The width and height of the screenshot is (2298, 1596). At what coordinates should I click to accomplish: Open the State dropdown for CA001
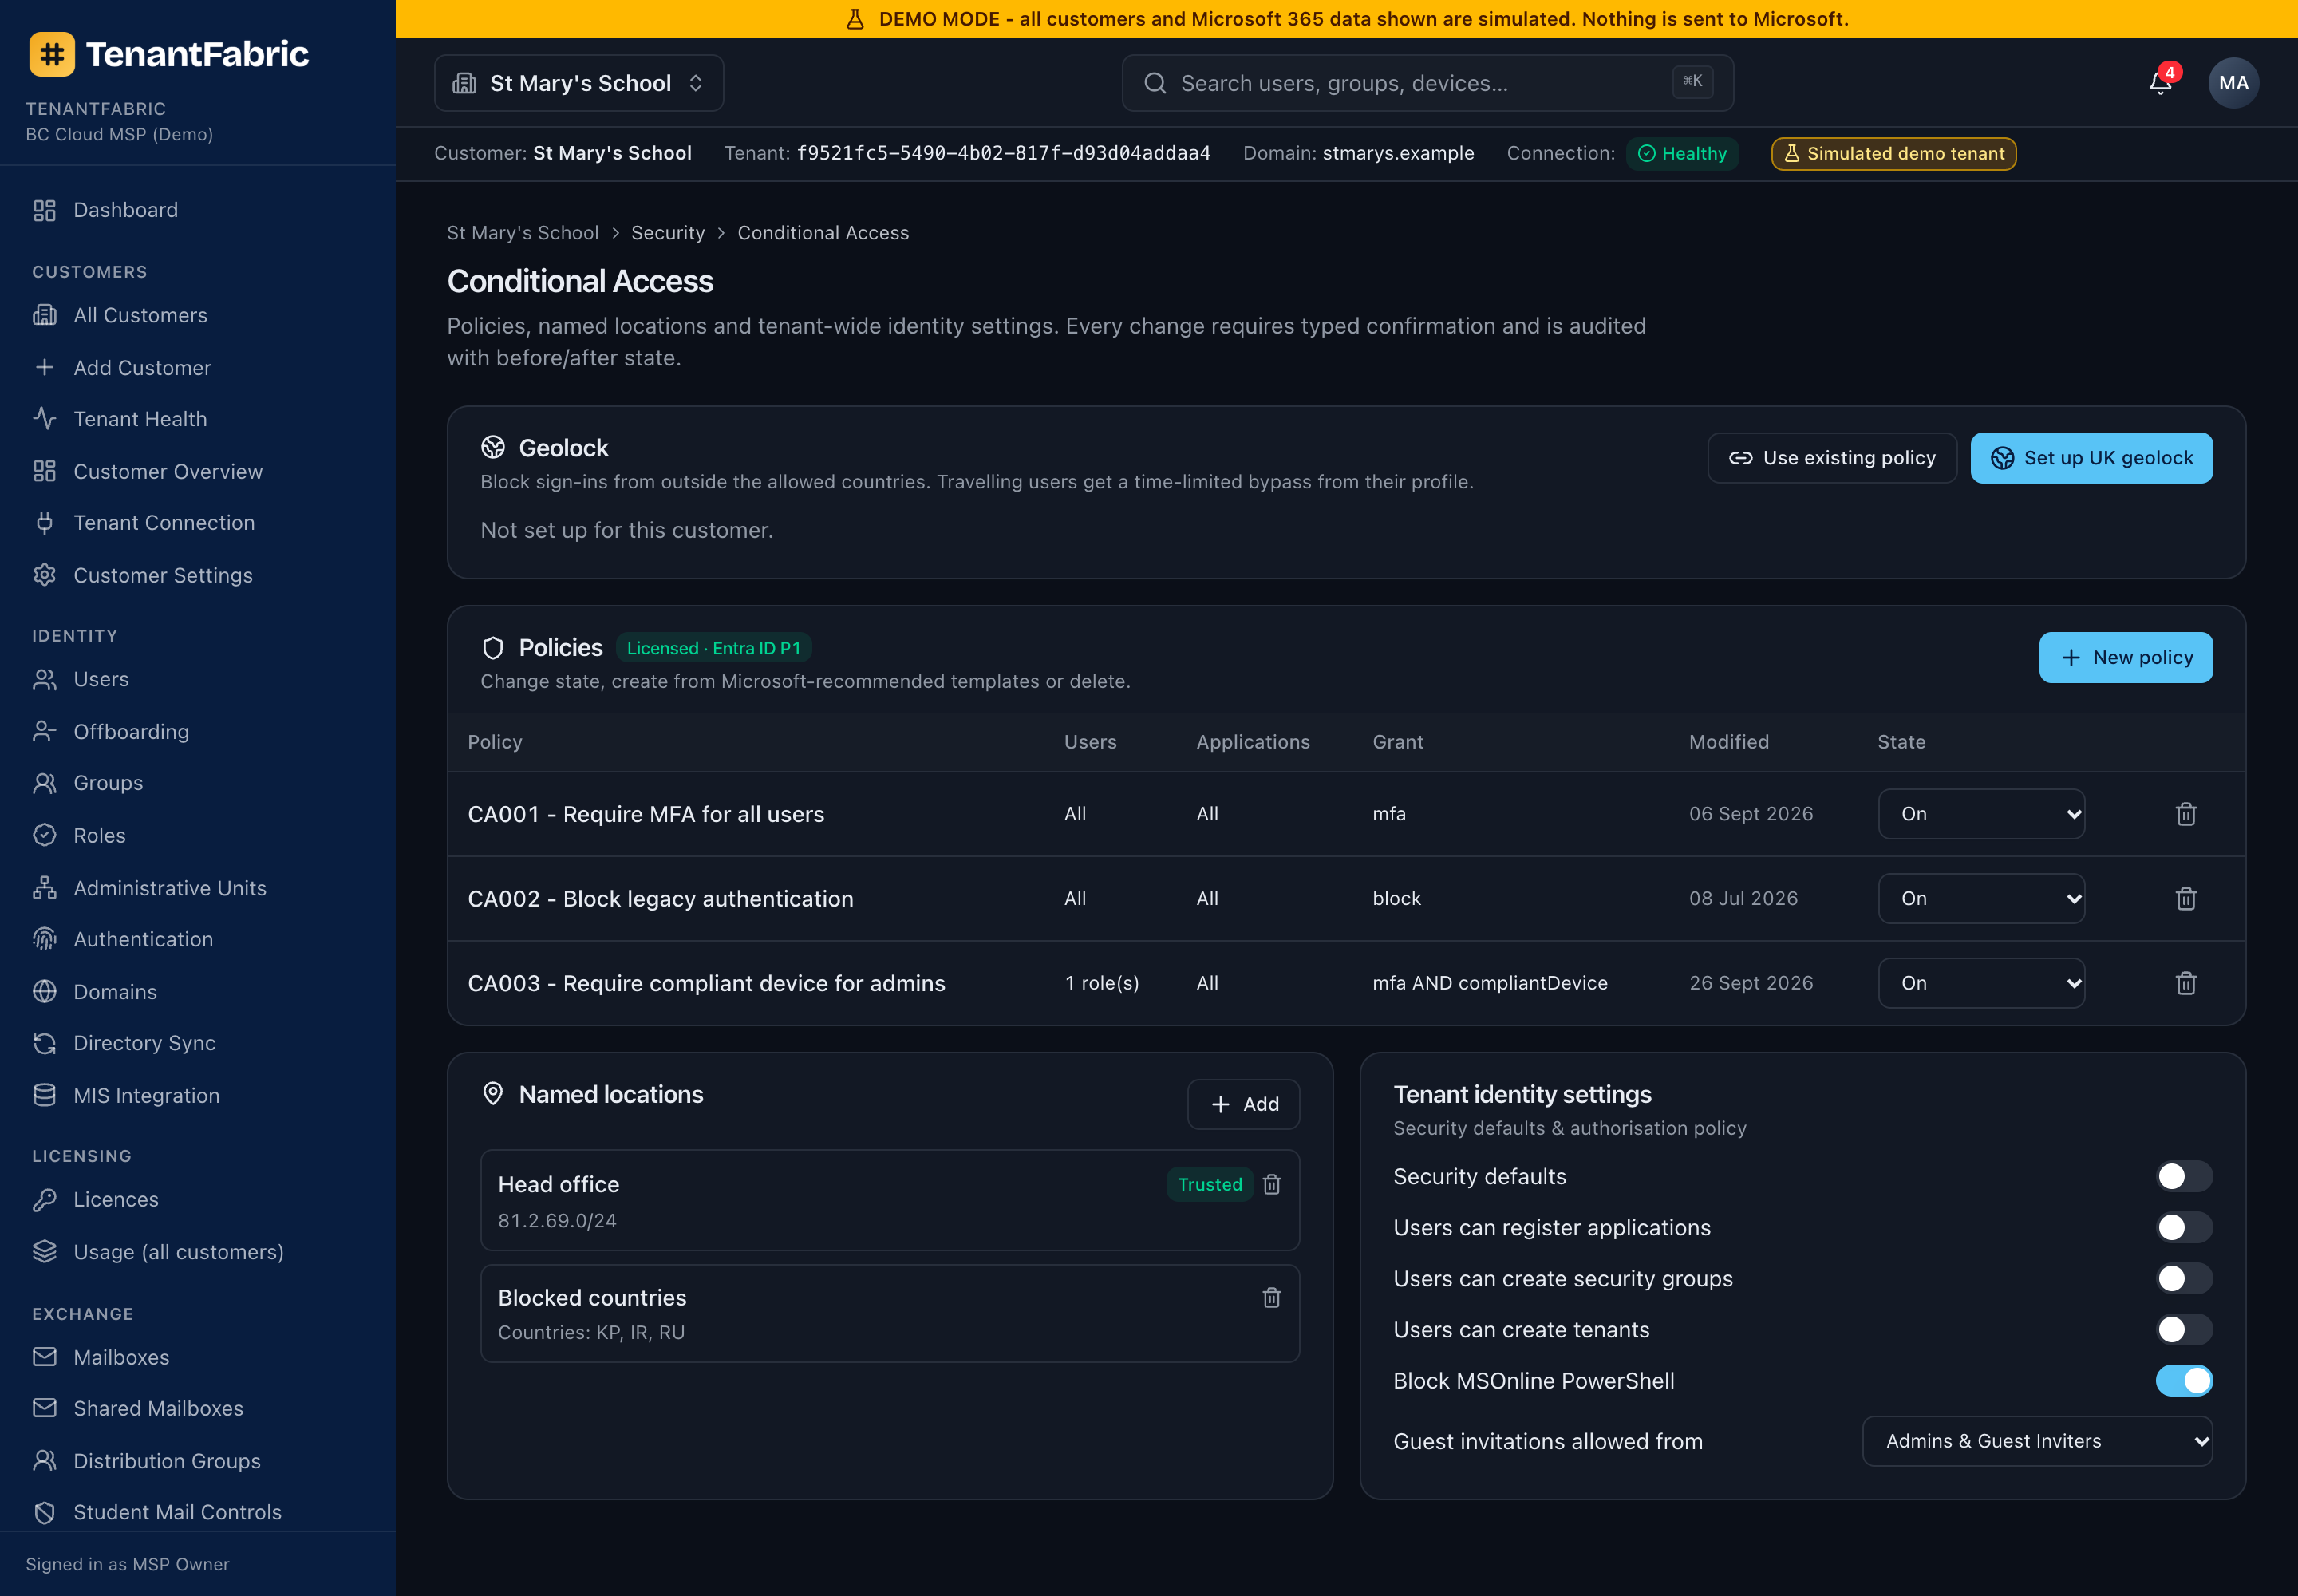[x=1981, y=814]
